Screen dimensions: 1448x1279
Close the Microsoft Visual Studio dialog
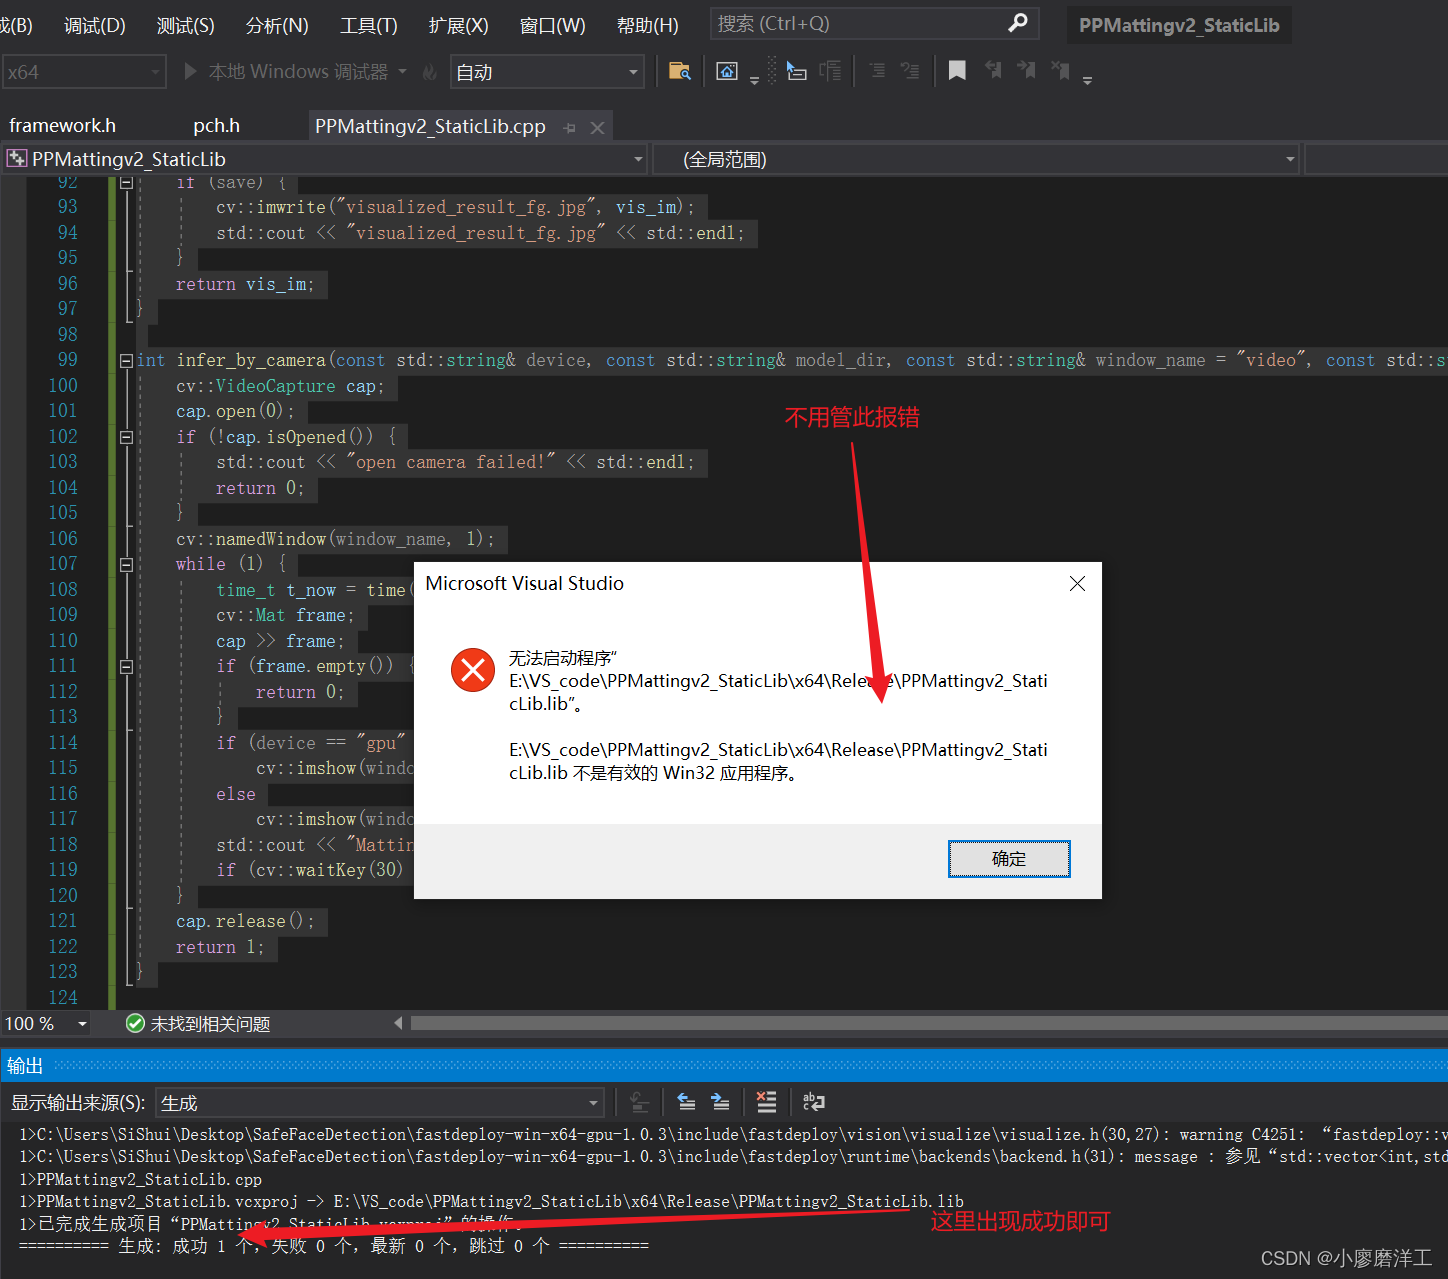[x=1077, y=583]
